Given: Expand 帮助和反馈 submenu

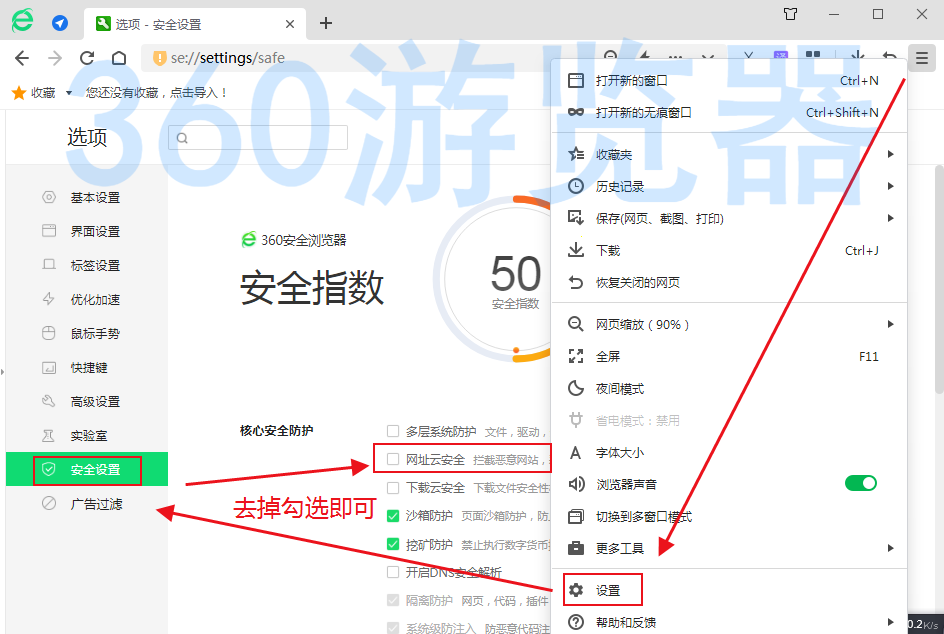Looking at the screenshot, I should click(729, 622).
